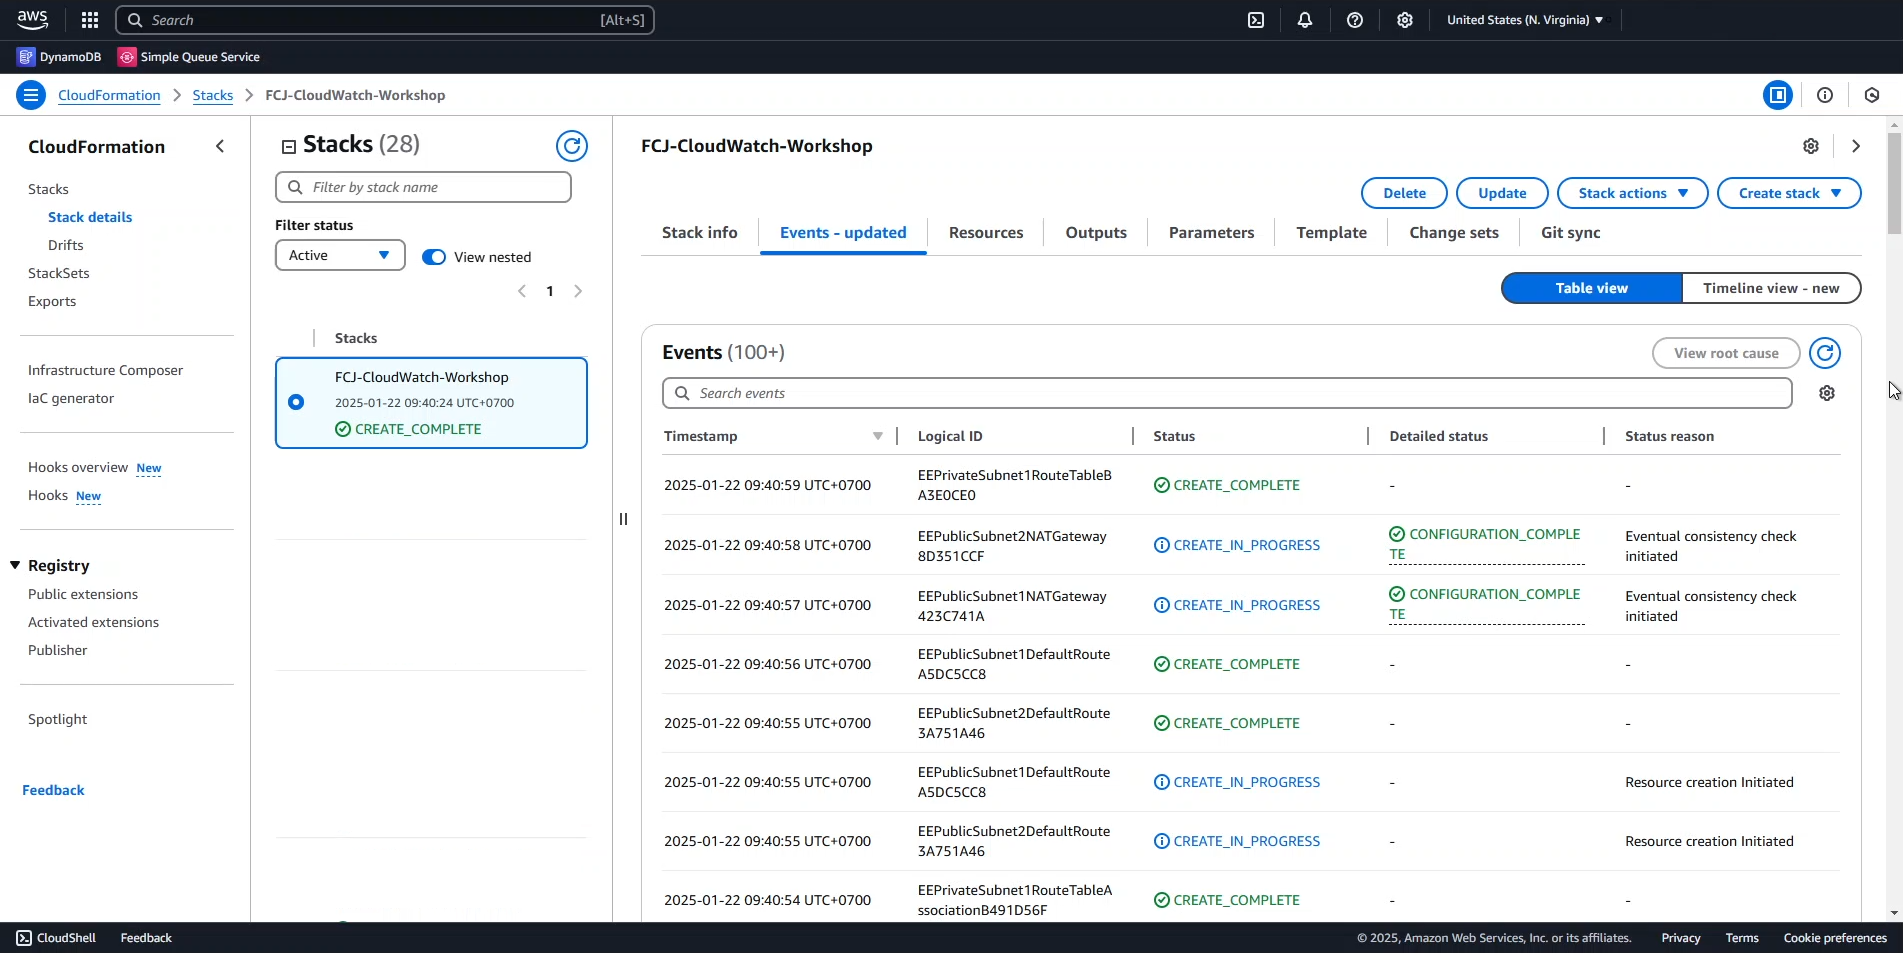This screenshot has height=953, width=1903.
Task: Select the FCJ-CloudWatch-Workshop radio button
Action: [296, 402]
